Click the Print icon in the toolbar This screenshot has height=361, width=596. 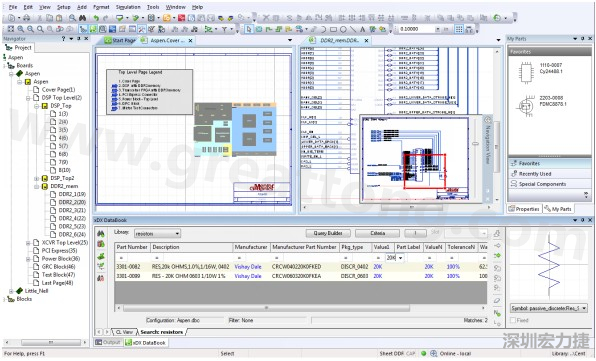(x=26, y=18)
